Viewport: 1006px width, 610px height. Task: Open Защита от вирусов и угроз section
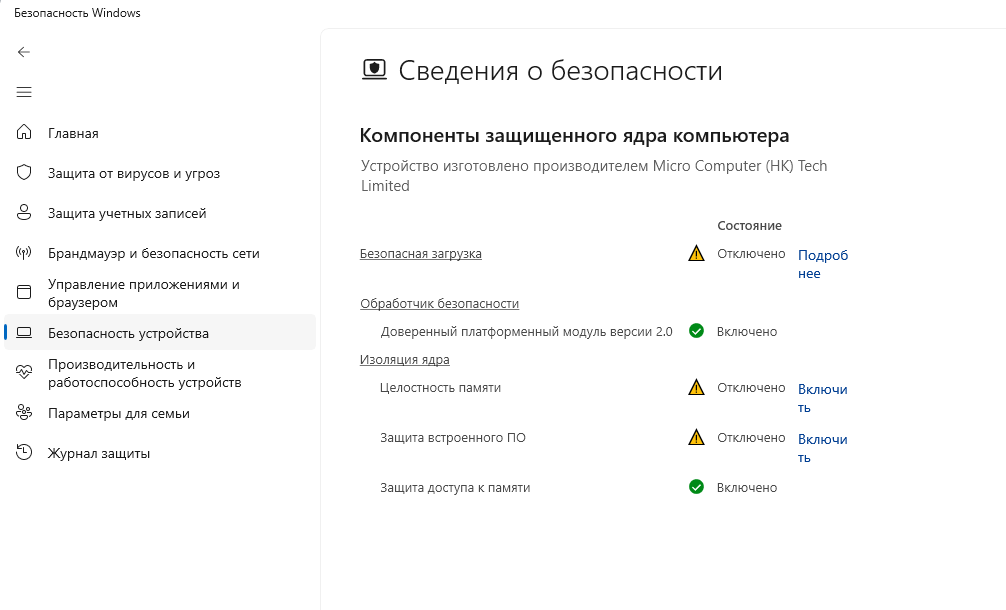[x=133, y=173]
